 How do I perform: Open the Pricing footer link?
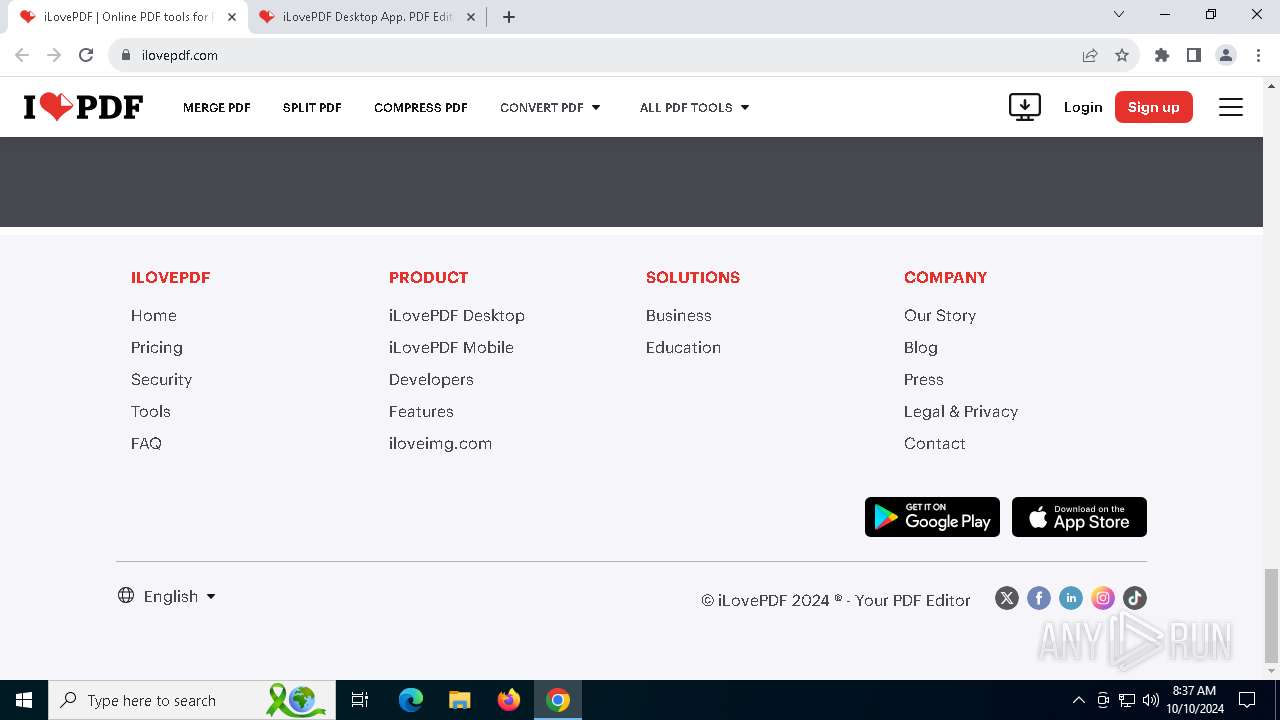(x=157, y=347)
